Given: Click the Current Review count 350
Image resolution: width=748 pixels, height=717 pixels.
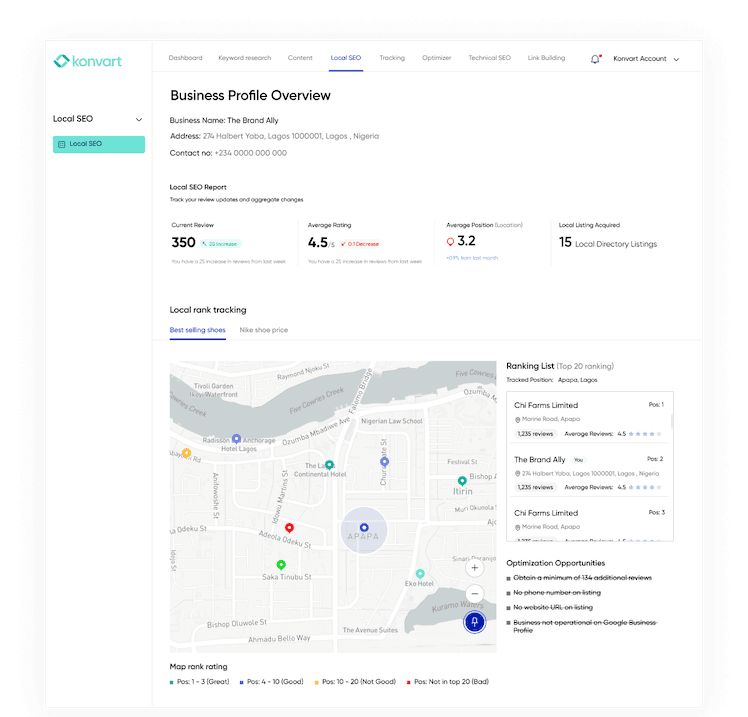Looking at the screenshot, I should click(x=183, y=242).
